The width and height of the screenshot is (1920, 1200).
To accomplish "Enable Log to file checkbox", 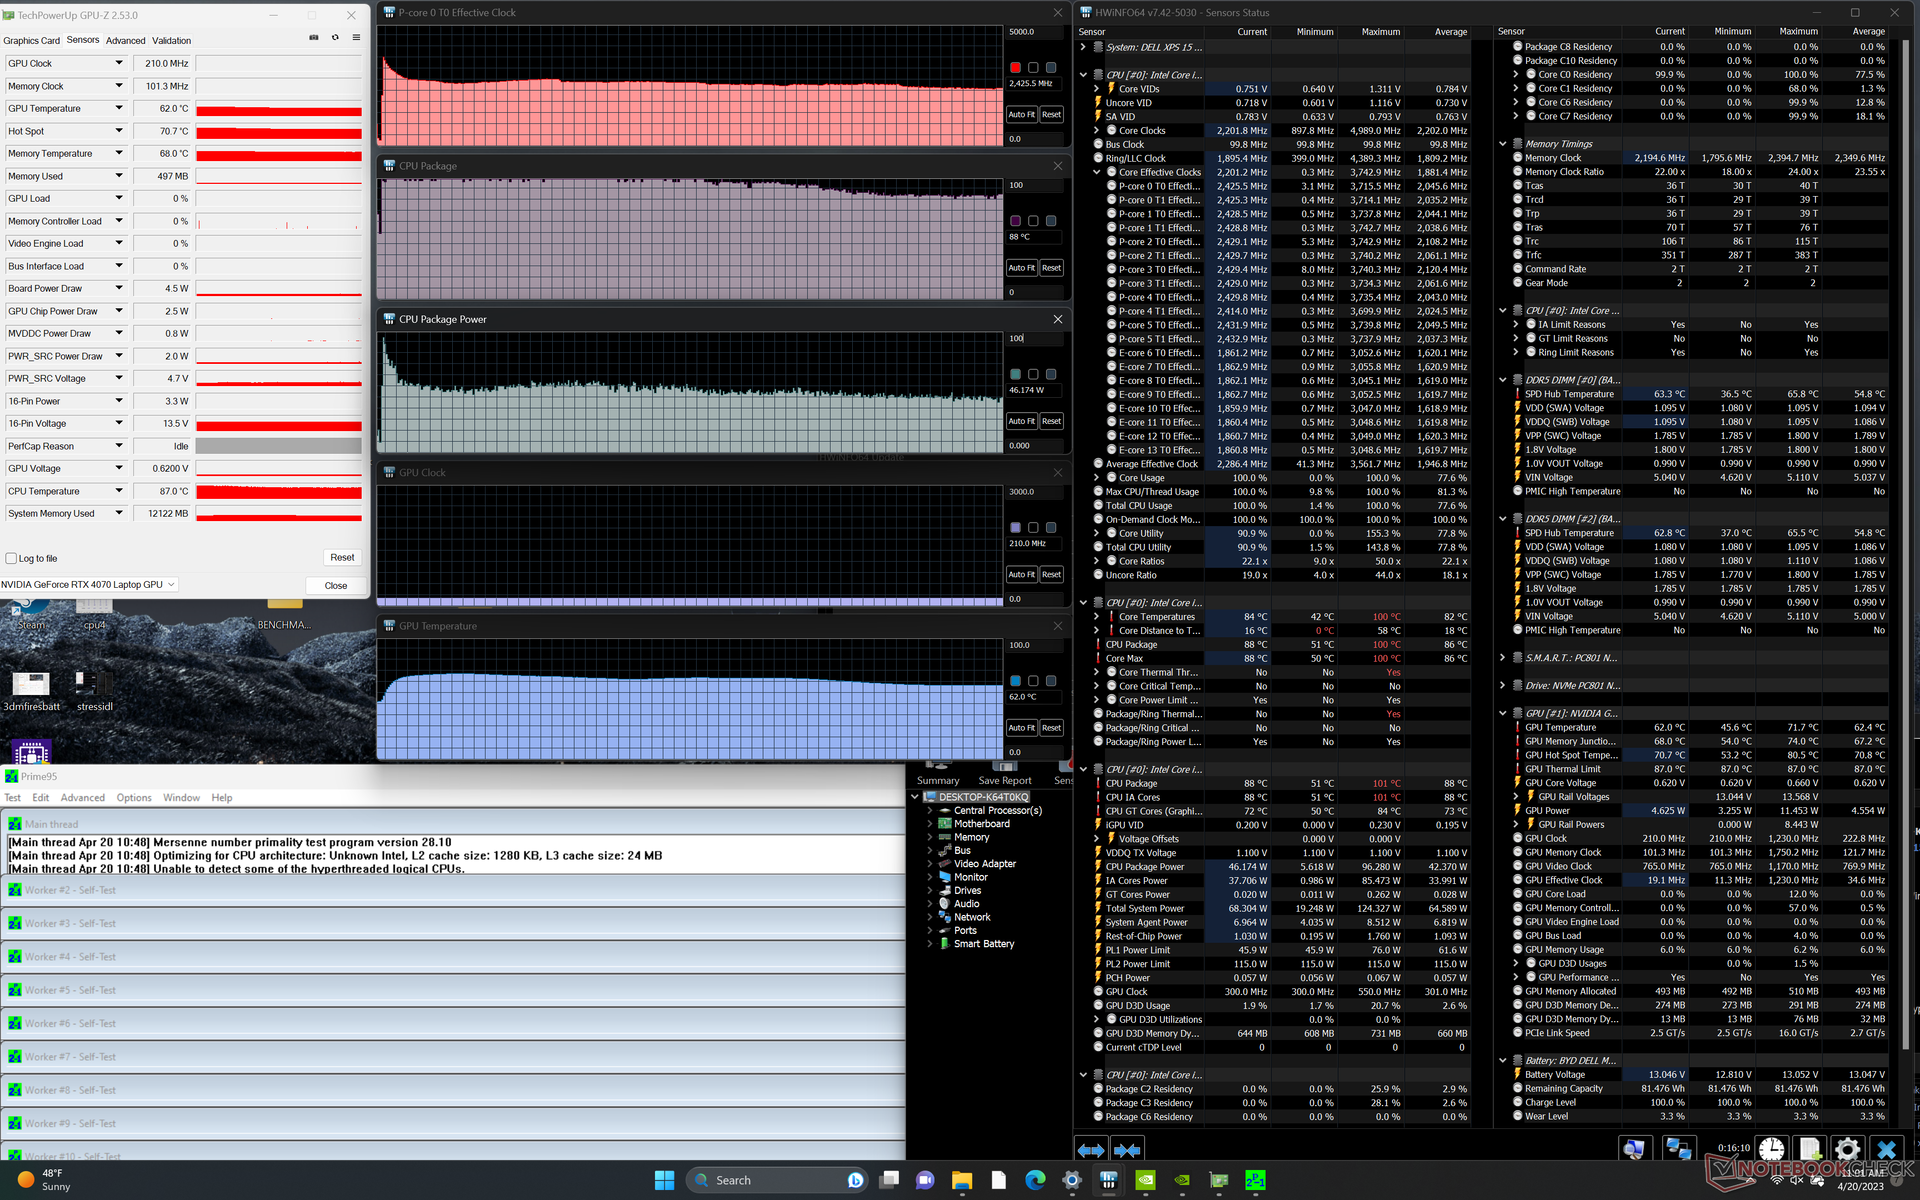I will click(x=11, y=559).
